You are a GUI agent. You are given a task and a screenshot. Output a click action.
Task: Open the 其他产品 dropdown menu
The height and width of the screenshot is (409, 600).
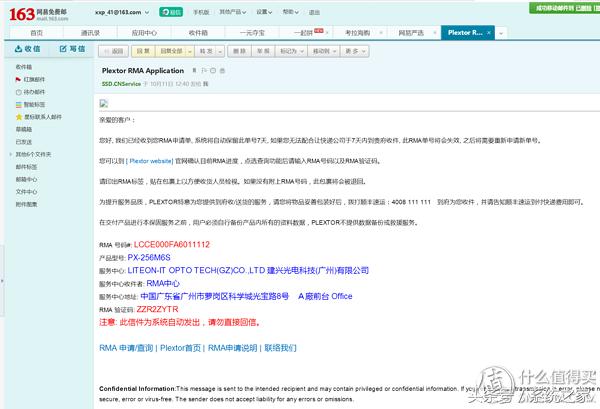[232, 12]
